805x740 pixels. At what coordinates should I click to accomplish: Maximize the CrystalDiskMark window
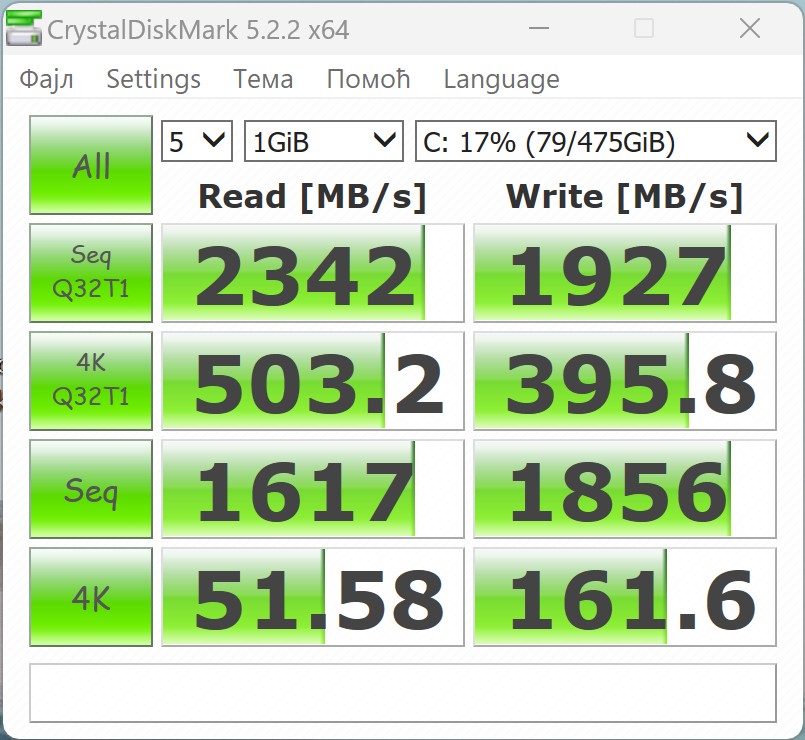(x=644, y=29)
